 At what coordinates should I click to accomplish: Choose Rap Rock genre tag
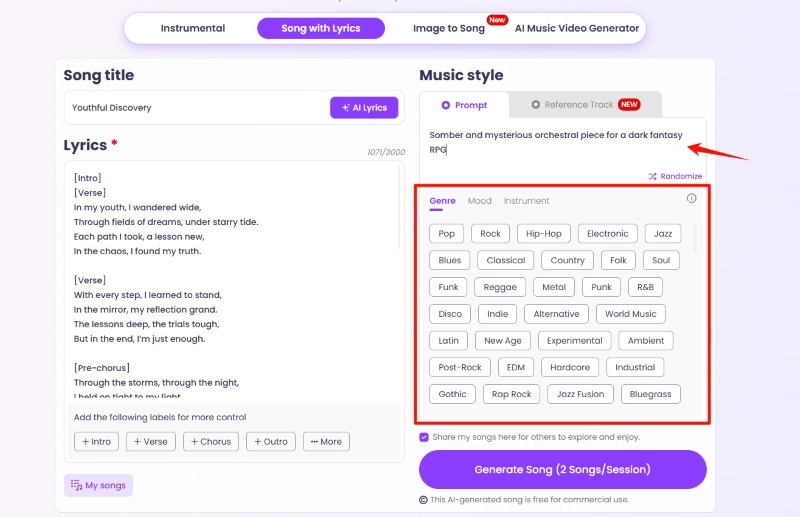511,394
